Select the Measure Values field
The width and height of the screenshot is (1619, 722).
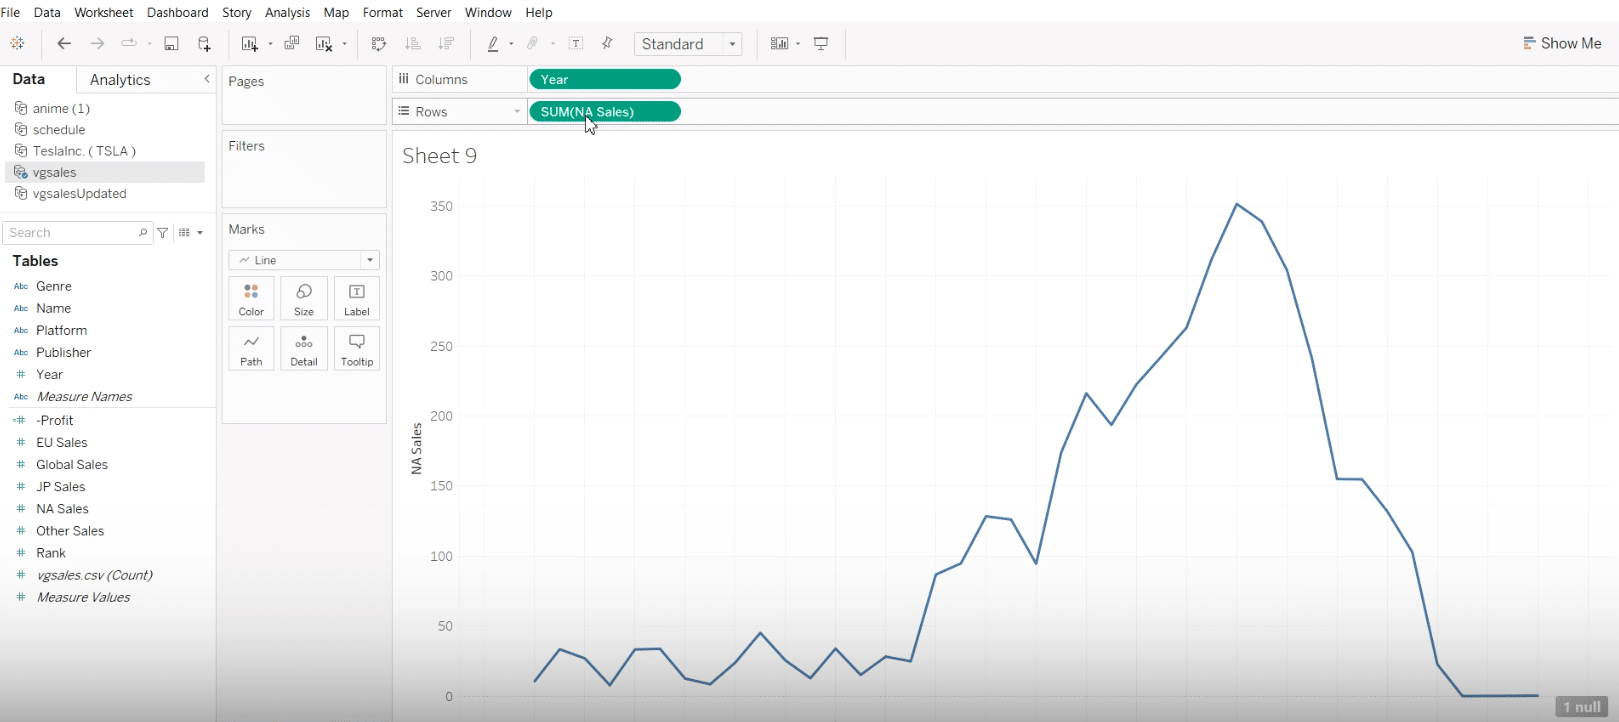tap(83, 597)
